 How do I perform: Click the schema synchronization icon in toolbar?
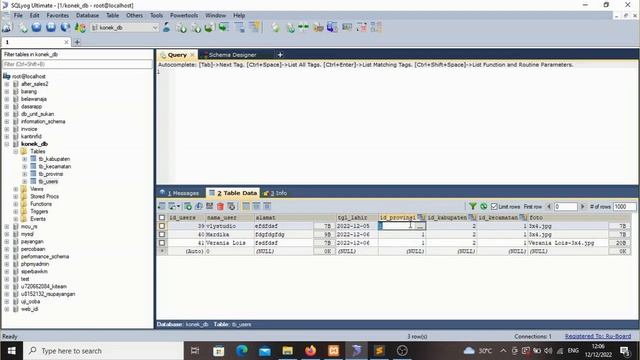pos(290,27)
